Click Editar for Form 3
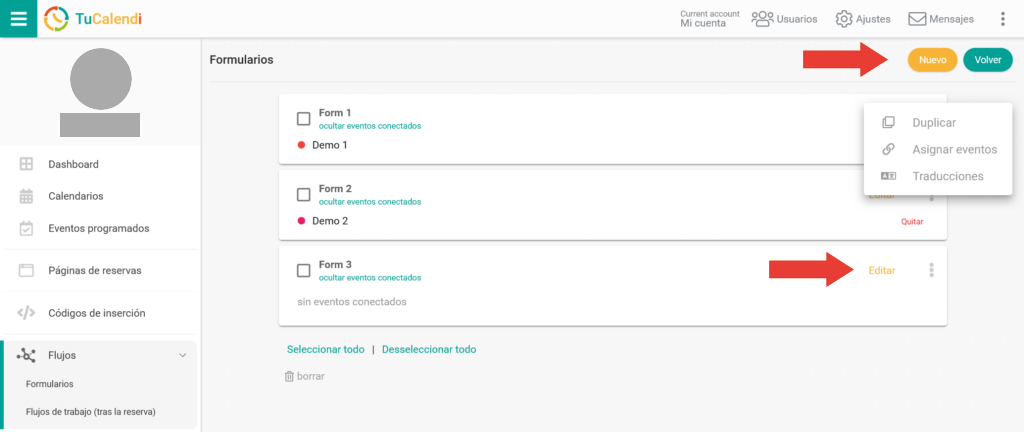 click(x=881, y=270)
